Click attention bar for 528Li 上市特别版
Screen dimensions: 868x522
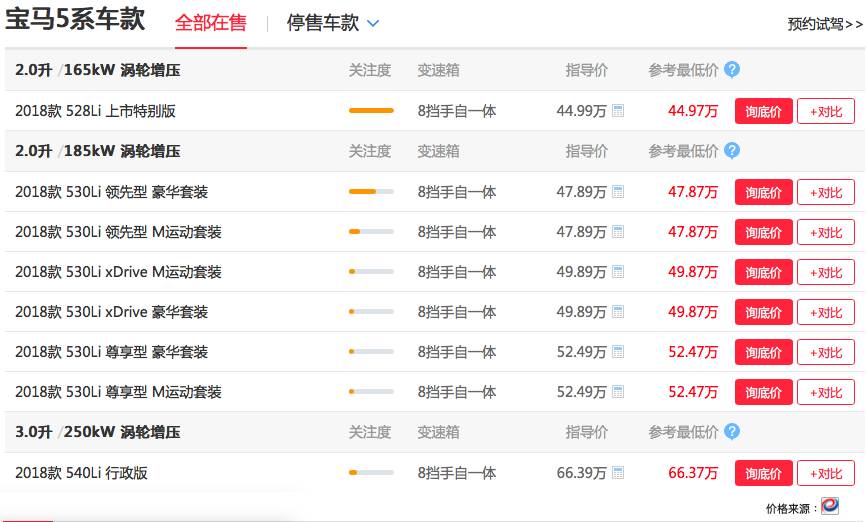[x=371, y=111]
